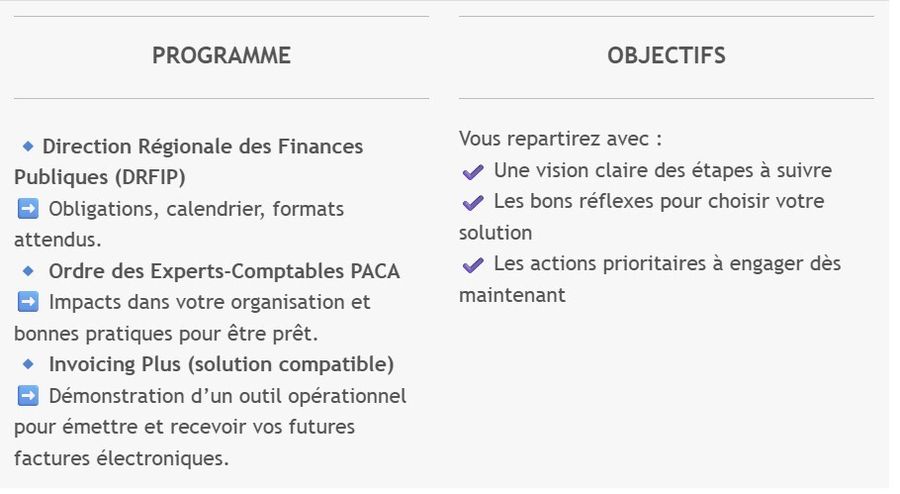The image size is (900, 494).
Task: Select the Direction Régionale des Finances Publiques title
Action: pos(202,147)
